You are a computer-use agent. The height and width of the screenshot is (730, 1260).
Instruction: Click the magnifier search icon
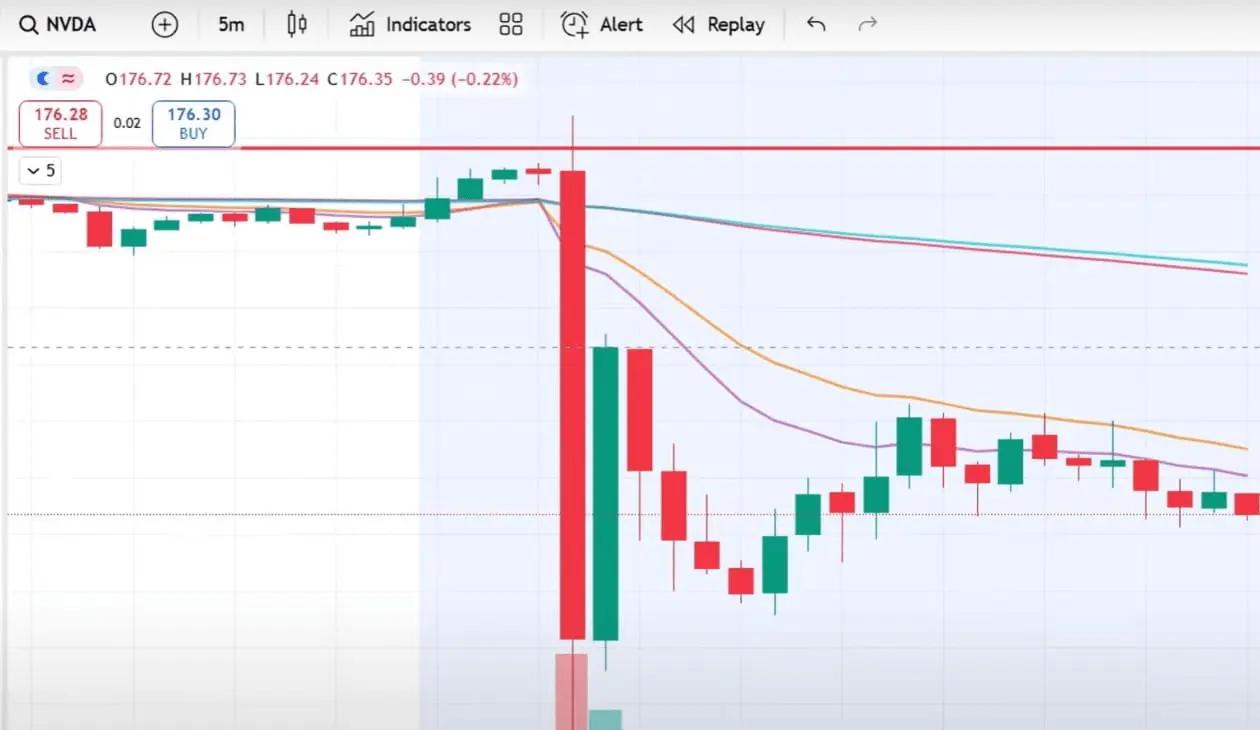[x=29, y=24]
